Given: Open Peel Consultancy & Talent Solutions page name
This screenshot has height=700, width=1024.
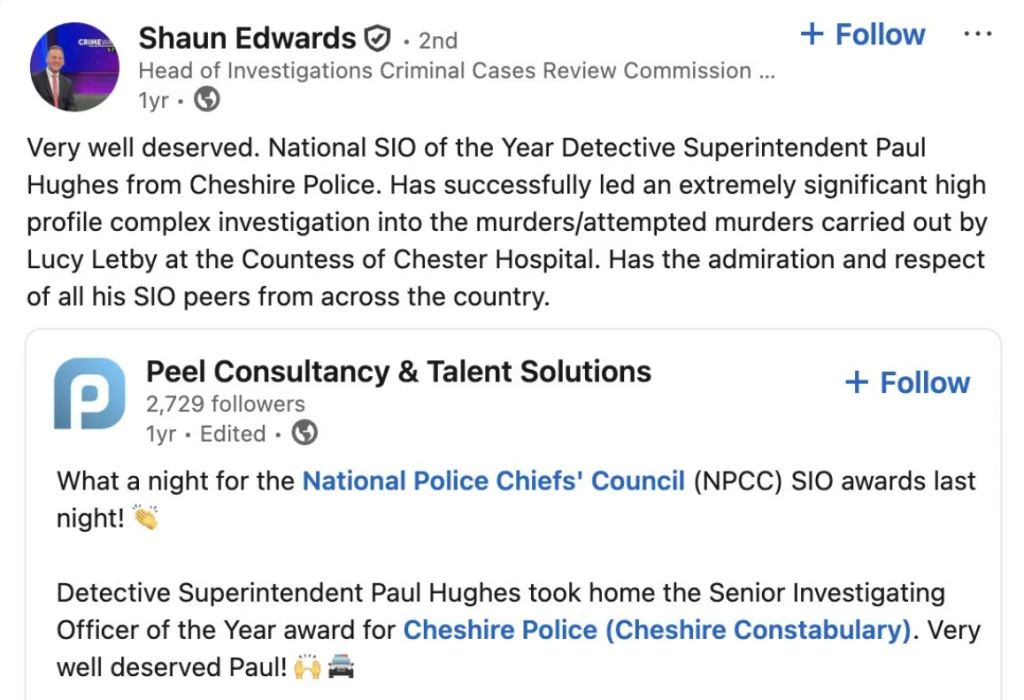Looking at the screenshot, I should point(398,372).
